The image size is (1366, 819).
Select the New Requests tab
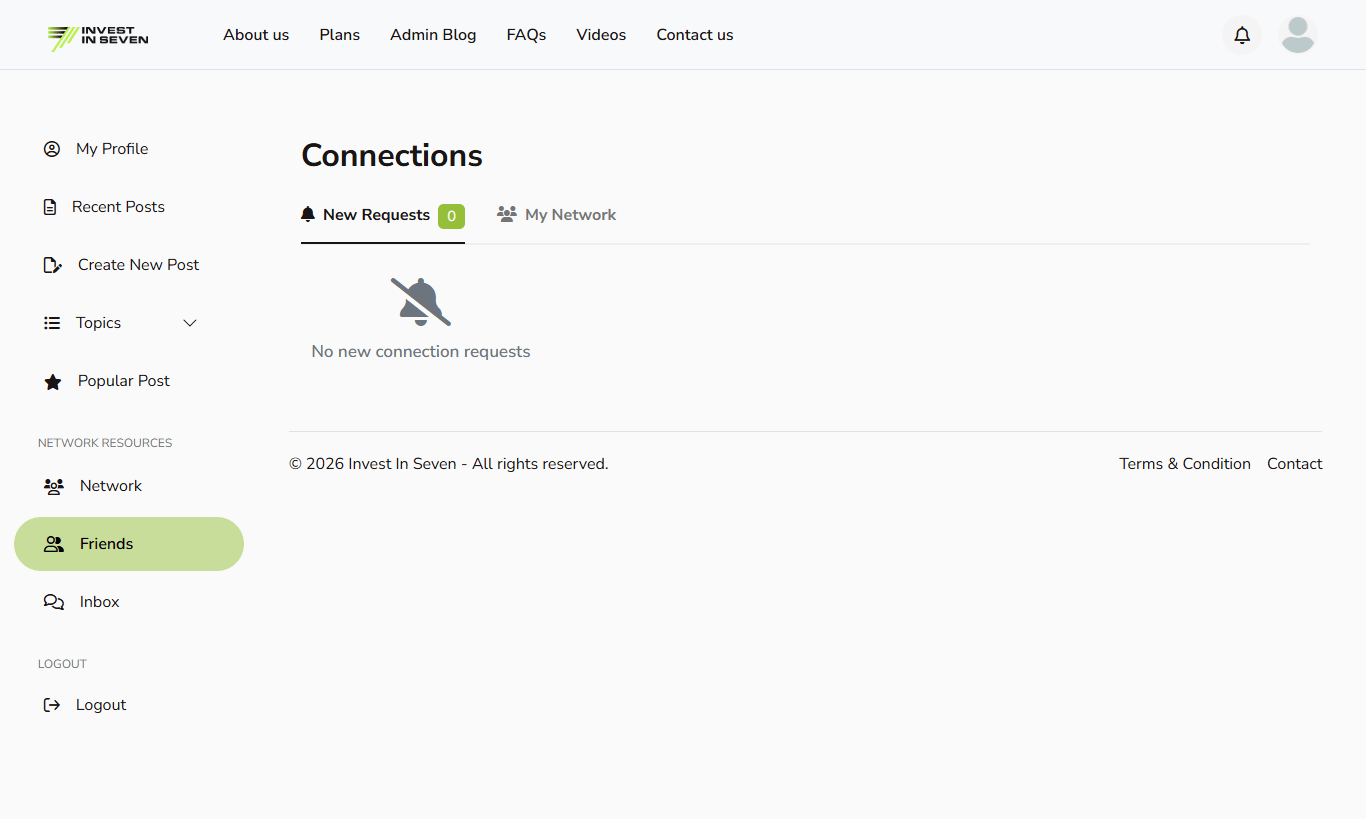[366, 215]
